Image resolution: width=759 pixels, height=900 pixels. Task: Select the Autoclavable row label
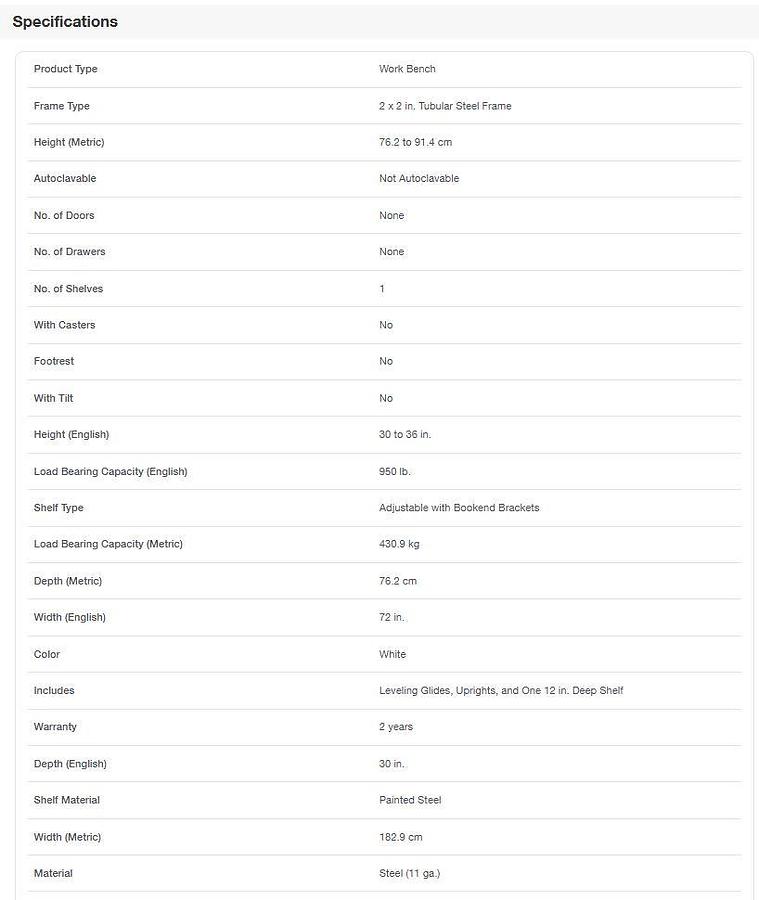[x=65, y=179]
